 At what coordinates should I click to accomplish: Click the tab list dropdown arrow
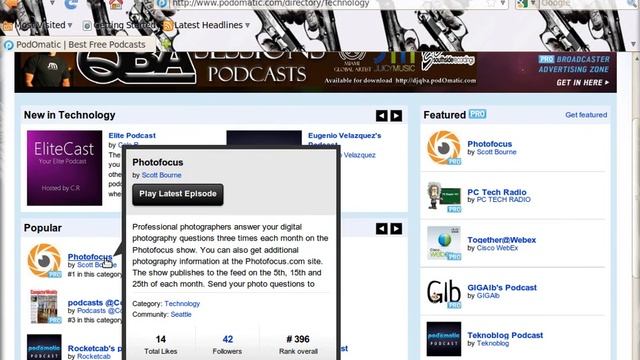pos(633,44)
